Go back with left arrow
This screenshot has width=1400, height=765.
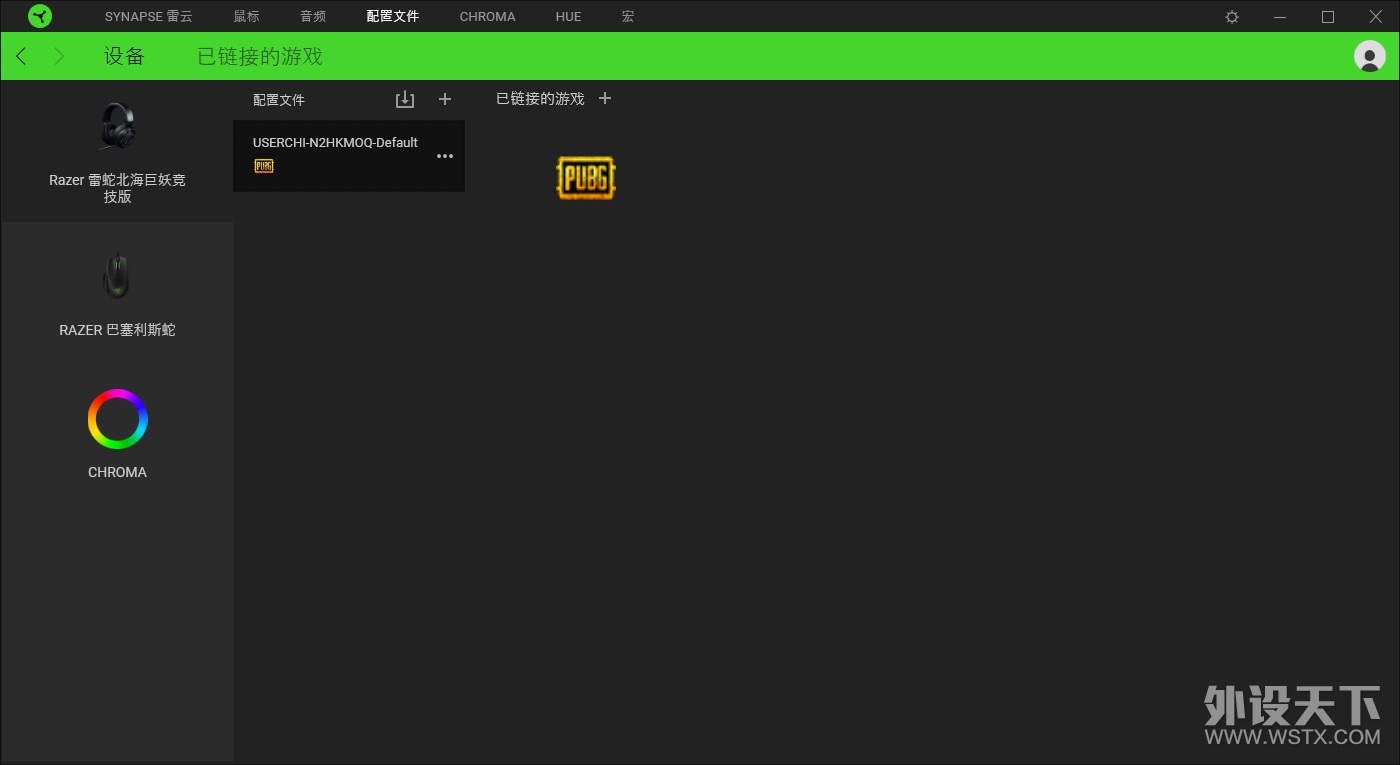coord(21,56)
